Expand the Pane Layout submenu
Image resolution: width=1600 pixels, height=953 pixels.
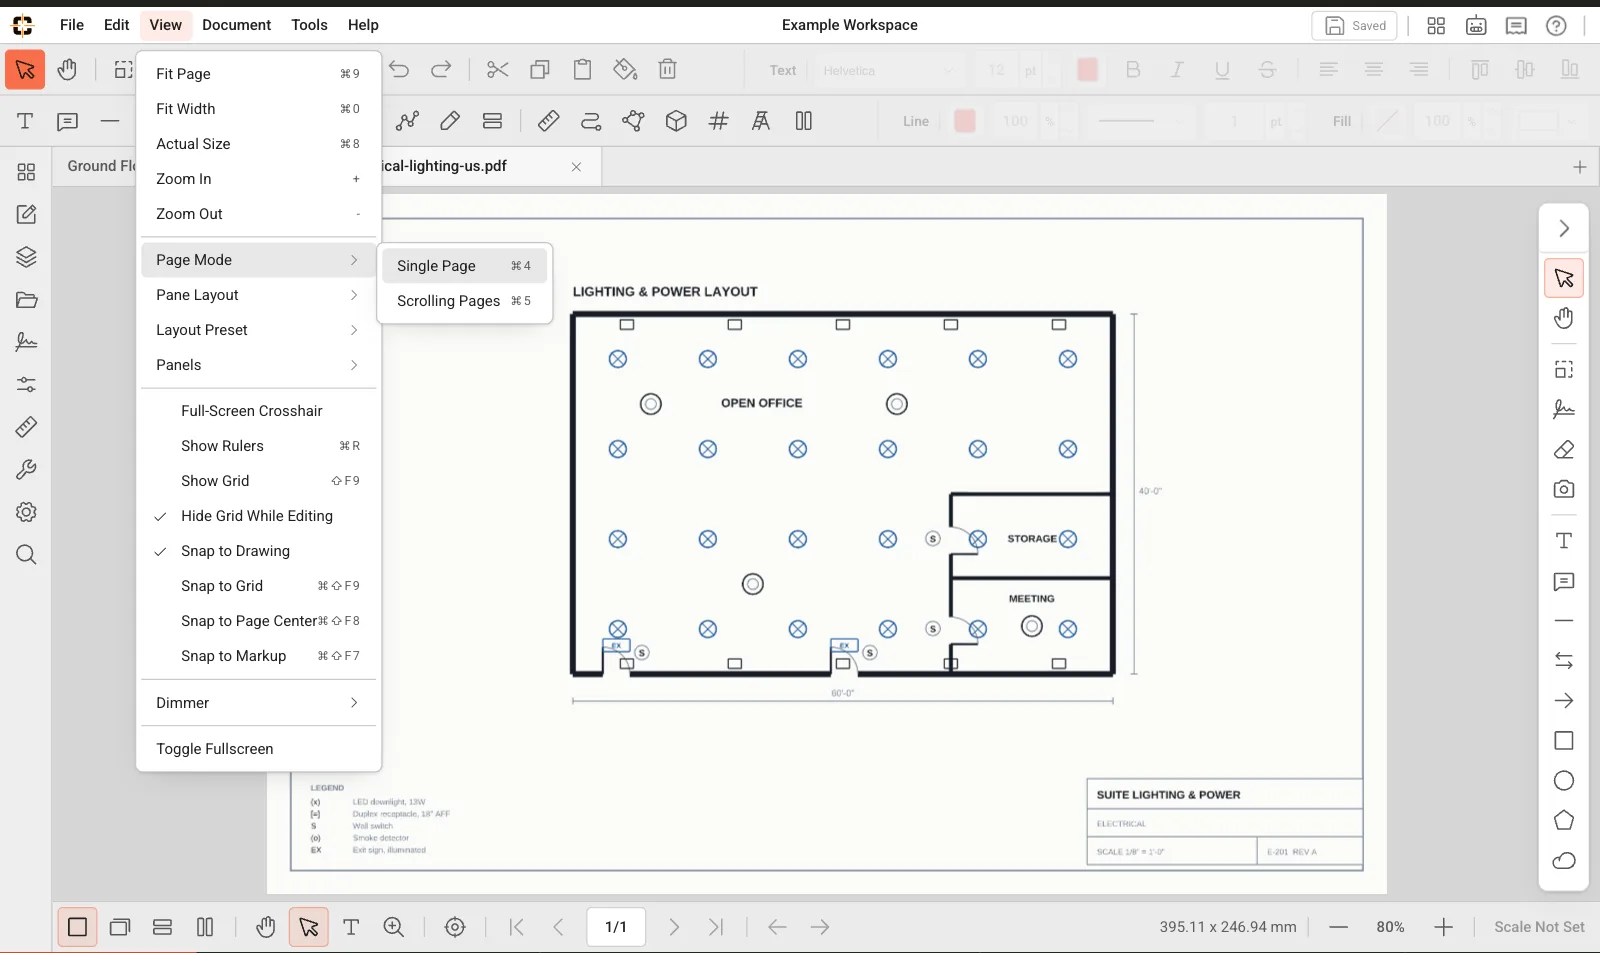point(259,295)
